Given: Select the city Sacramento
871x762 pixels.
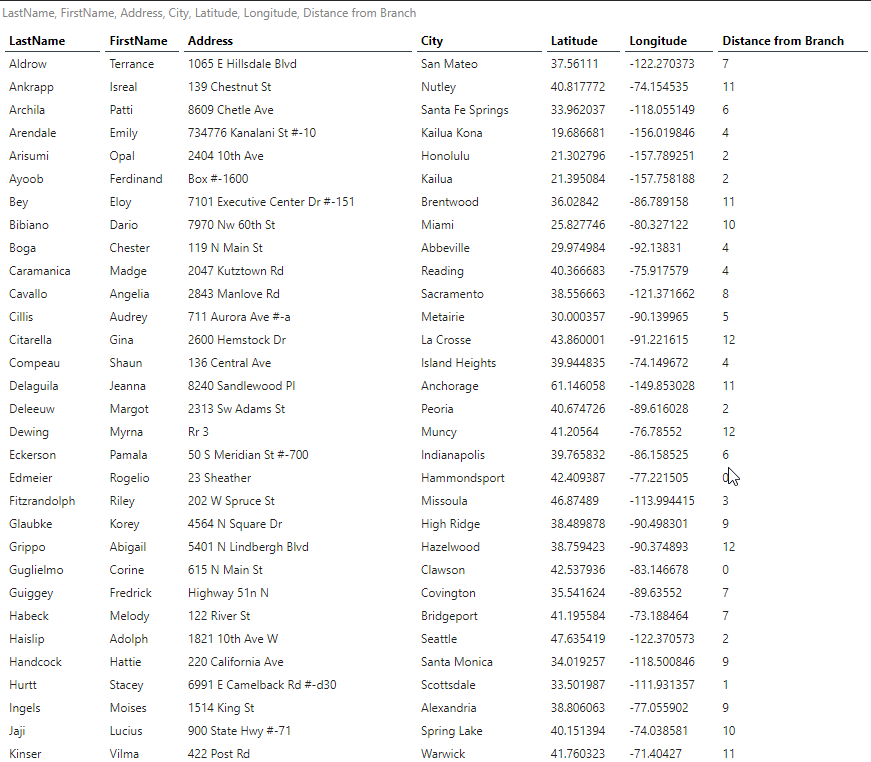Looking at the screenshot, I should point(452,294).
